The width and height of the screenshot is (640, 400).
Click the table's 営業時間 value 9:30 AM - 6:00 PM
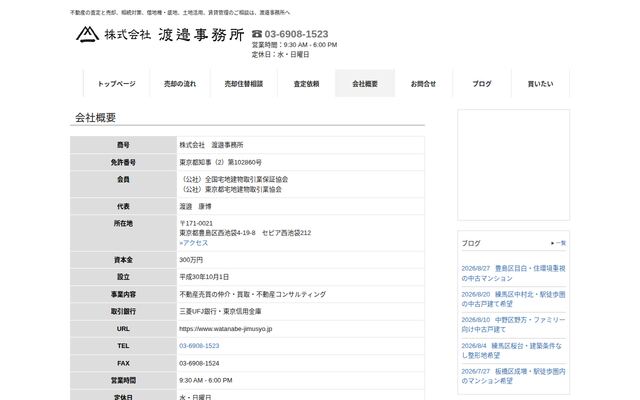click(x=206, y=380)
